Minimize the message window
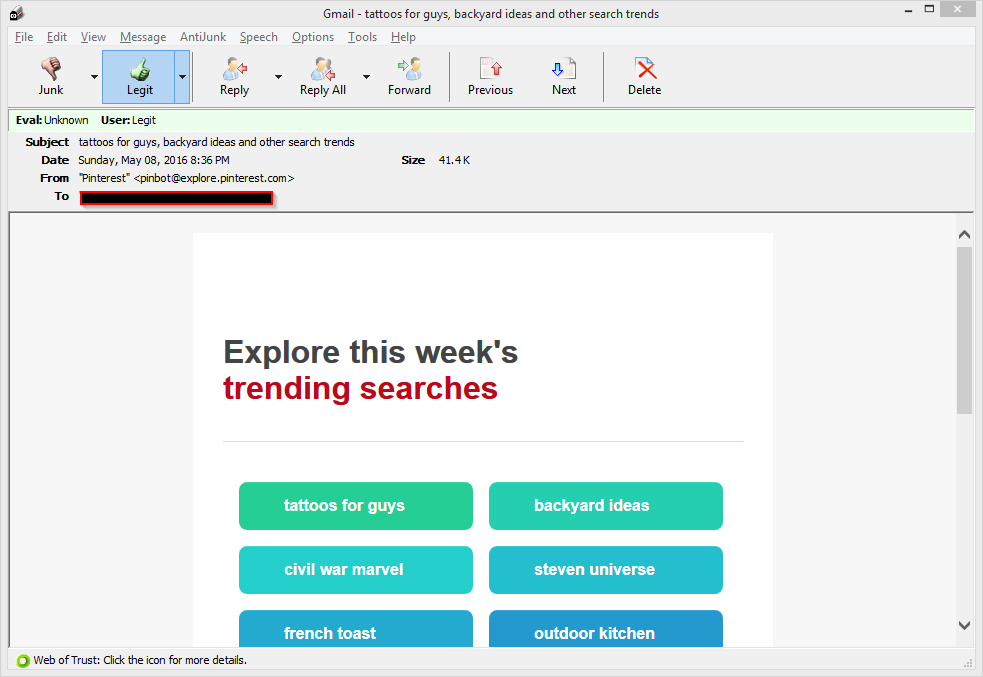 point(908,10)
